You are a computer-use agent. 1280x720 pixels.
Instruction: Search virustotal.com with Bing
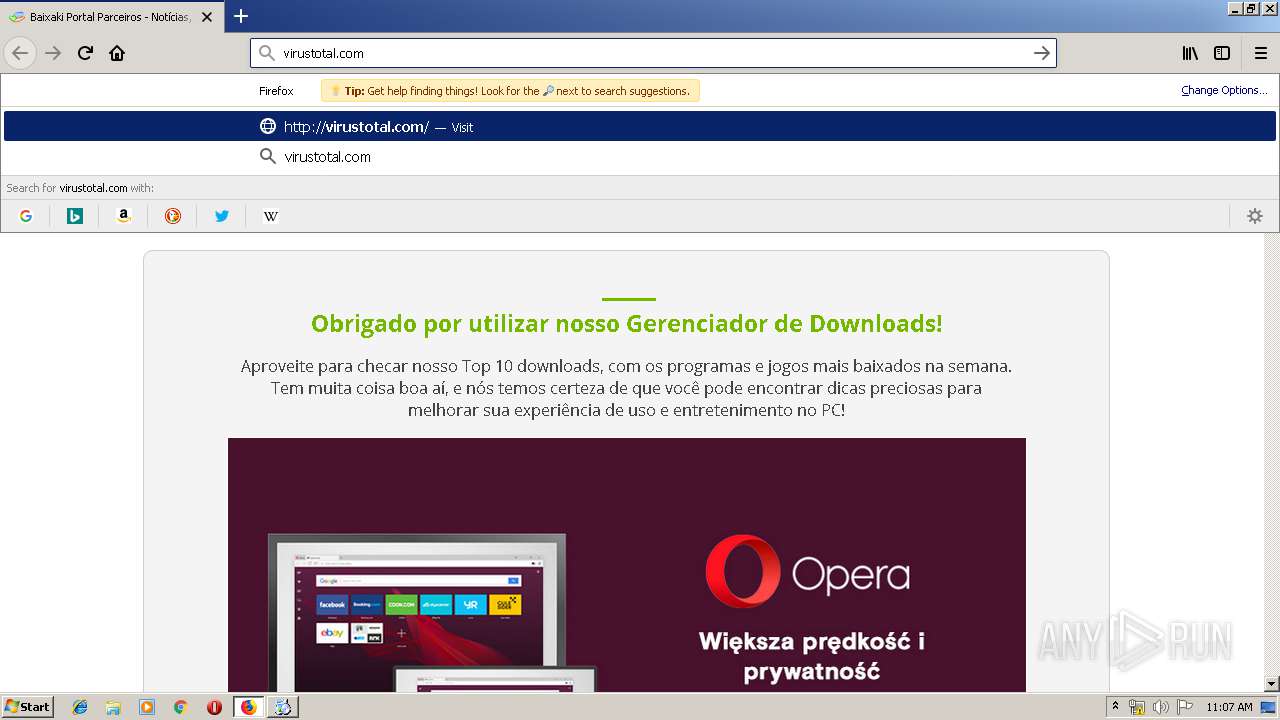click(x=75, y=216)
